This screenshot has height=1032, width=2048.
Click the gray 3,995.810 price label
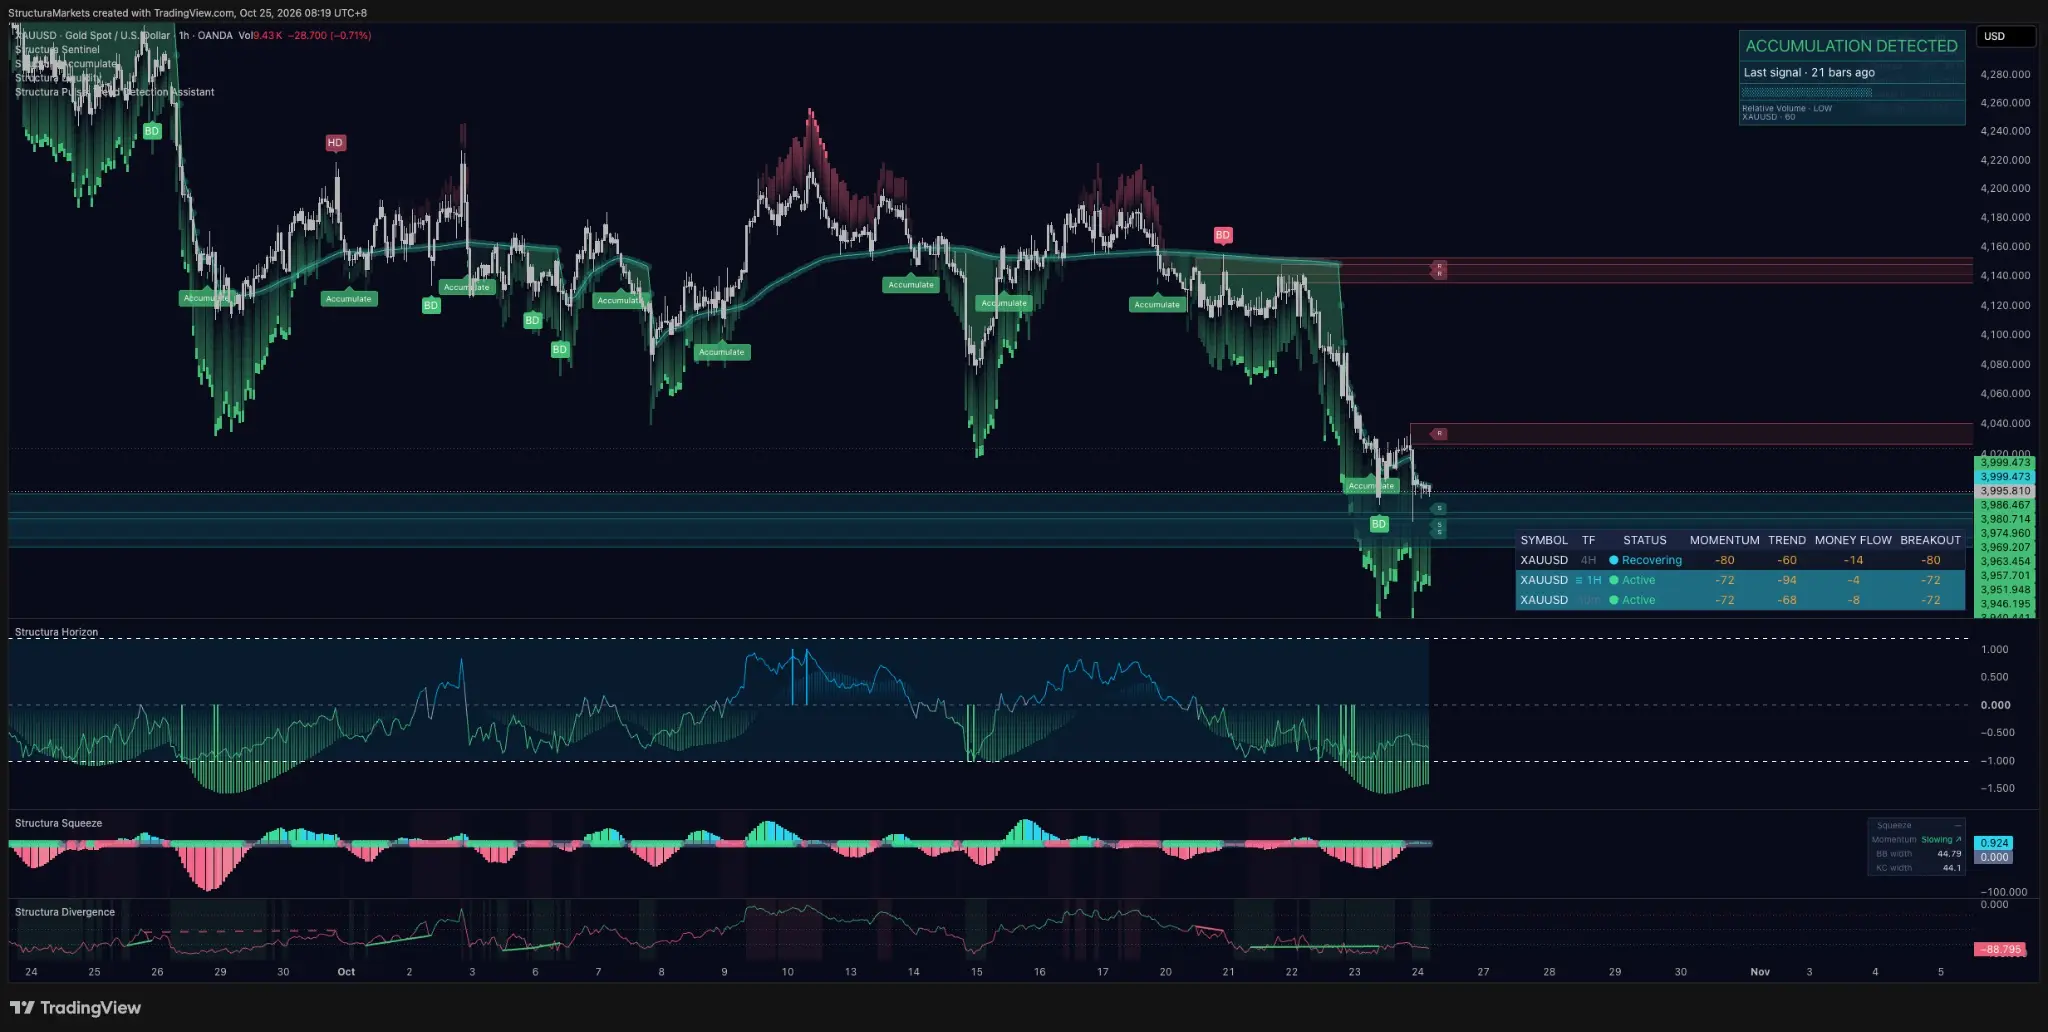click(x=2005, y=491)
